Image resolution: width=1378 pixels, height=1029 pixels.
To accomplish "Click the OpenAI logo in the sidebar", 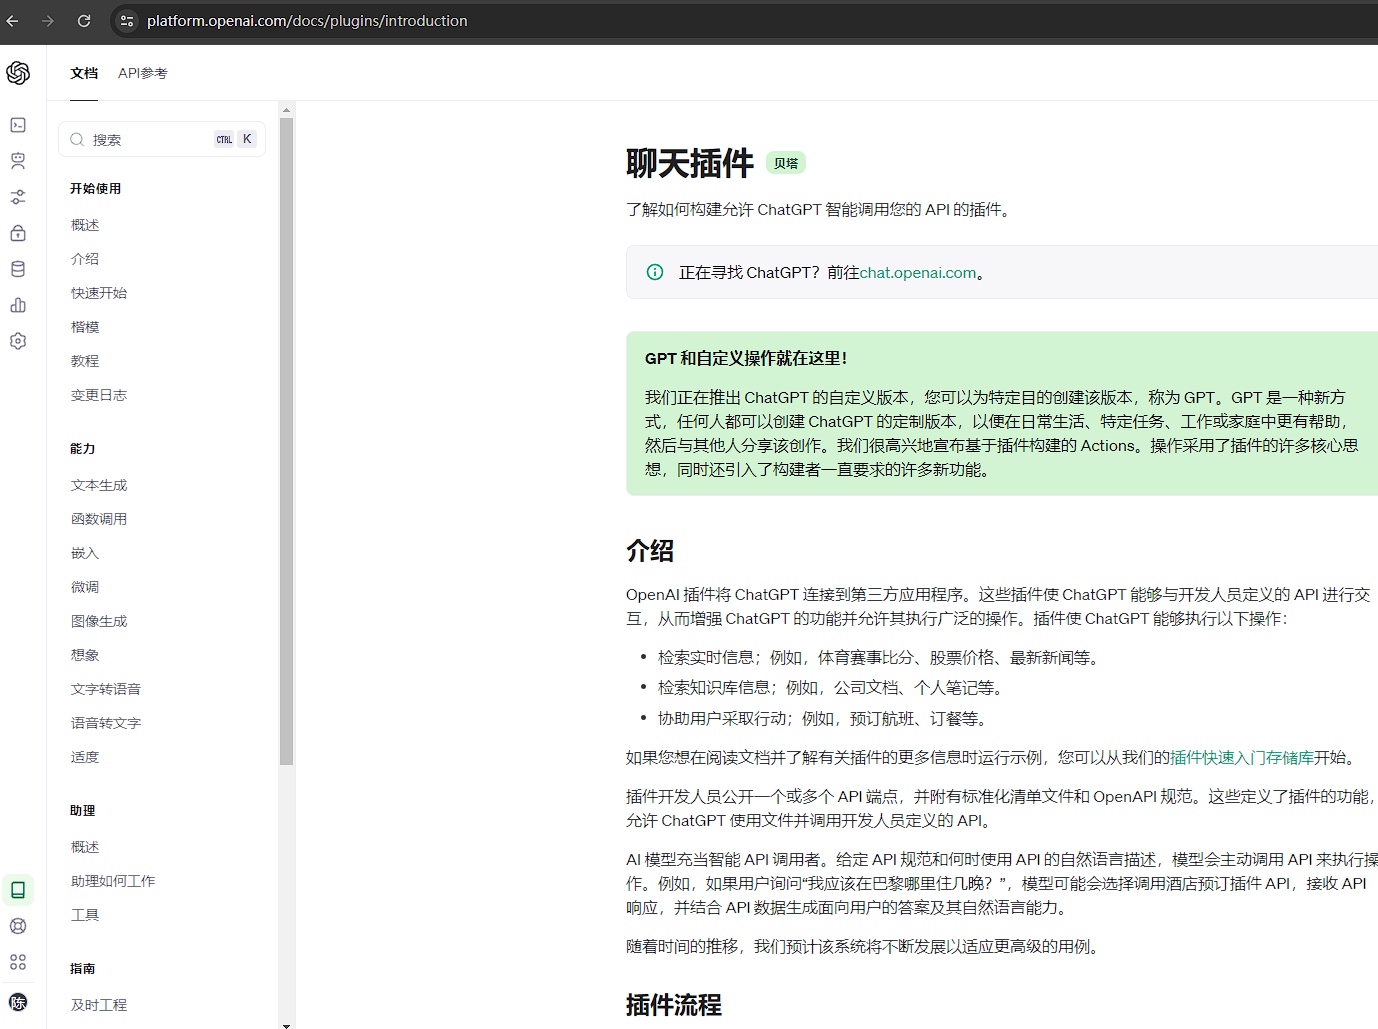I will [18, 73].
